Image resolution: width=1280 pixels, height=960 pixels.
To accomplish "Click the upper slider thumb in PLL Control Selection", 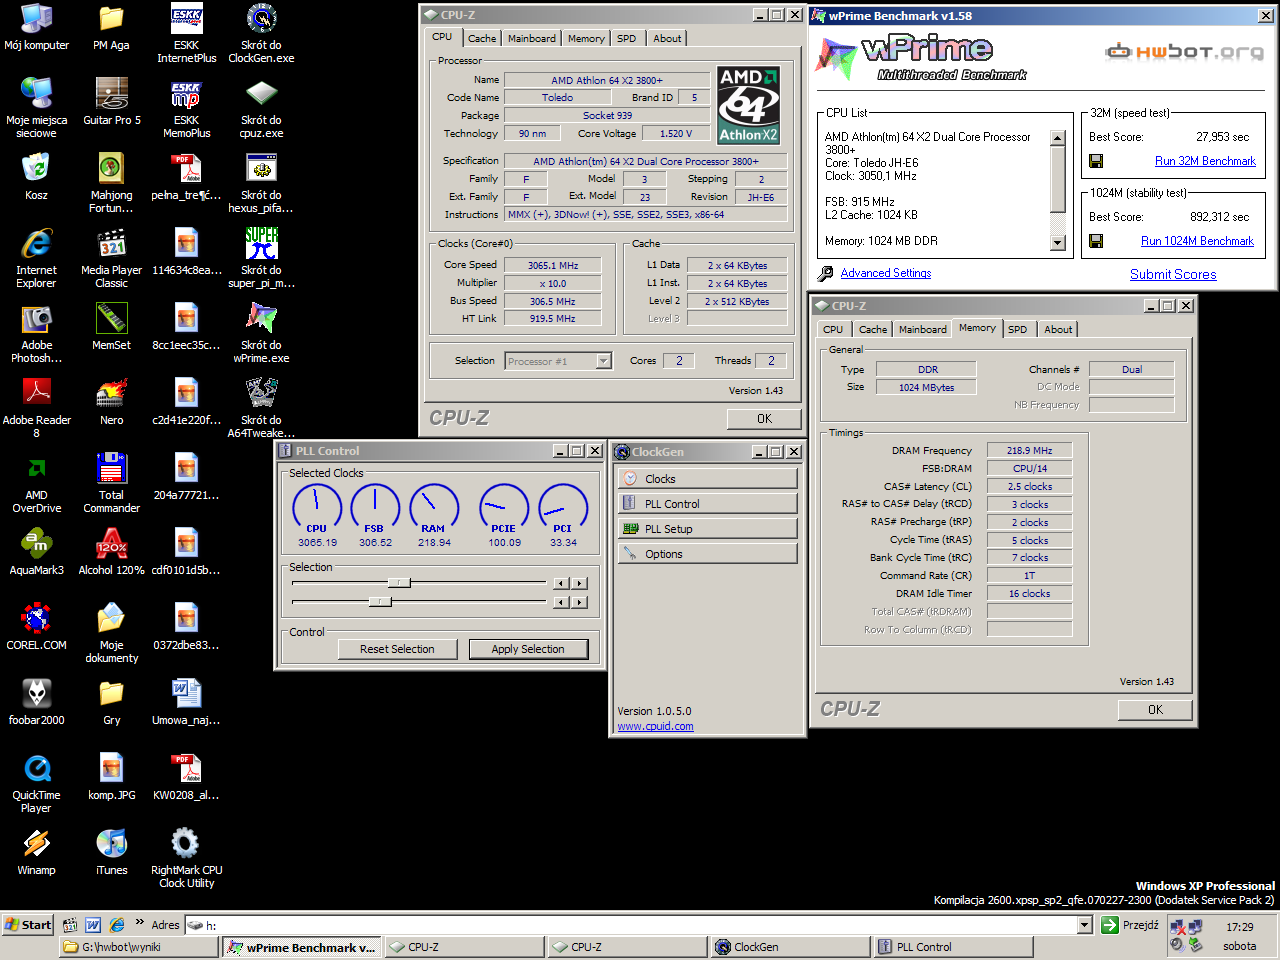I will point(399,583).
